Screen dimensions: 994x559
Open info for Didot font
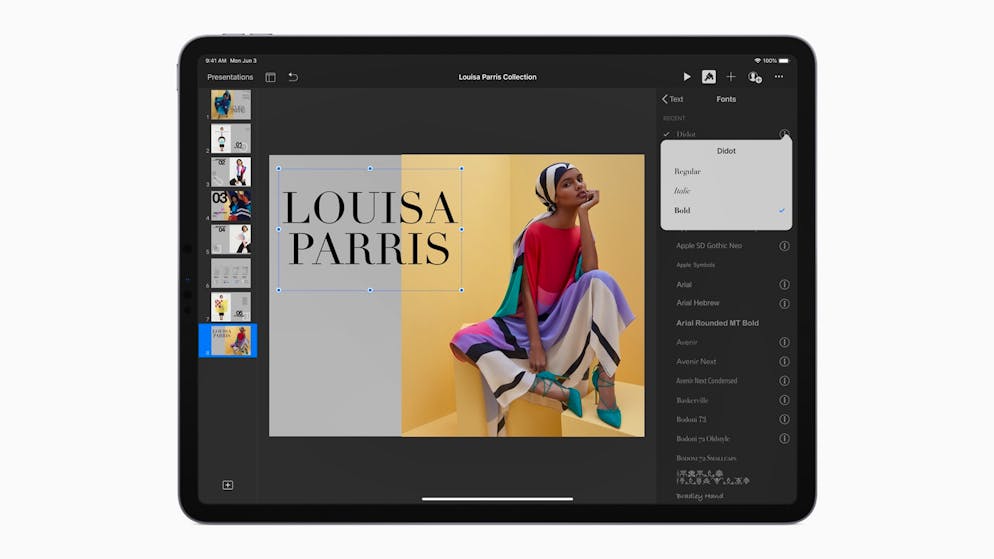(x=784, y=134)
